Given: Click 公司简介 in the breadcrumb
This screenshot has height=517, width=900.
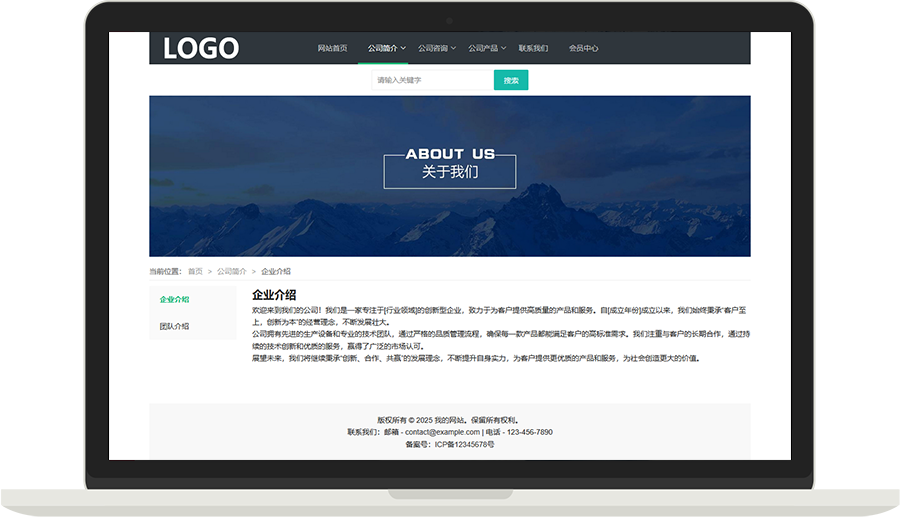Looking at the screenshot, I should [x=232, y=271].
